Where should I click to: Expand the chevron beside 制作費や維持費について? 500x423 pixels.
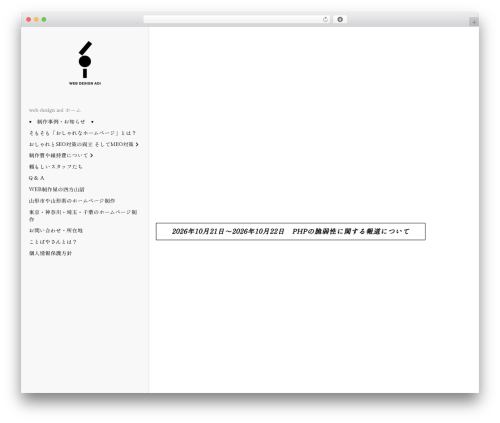tap(92, 156)
